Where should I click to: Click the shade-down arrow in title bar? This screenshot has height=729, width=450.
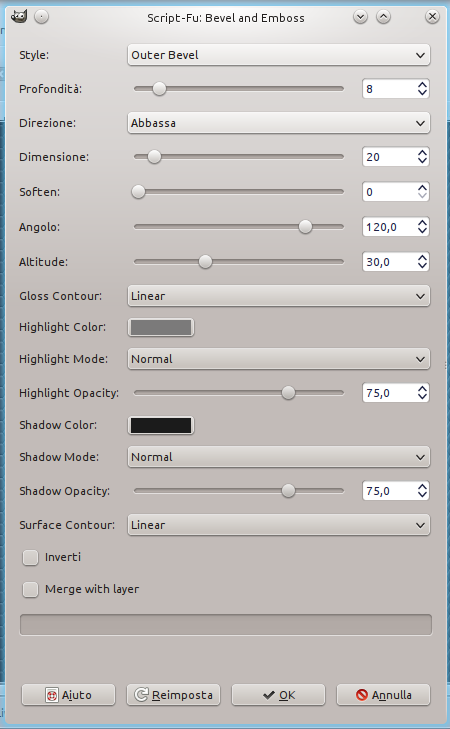[x=360, y=17]
